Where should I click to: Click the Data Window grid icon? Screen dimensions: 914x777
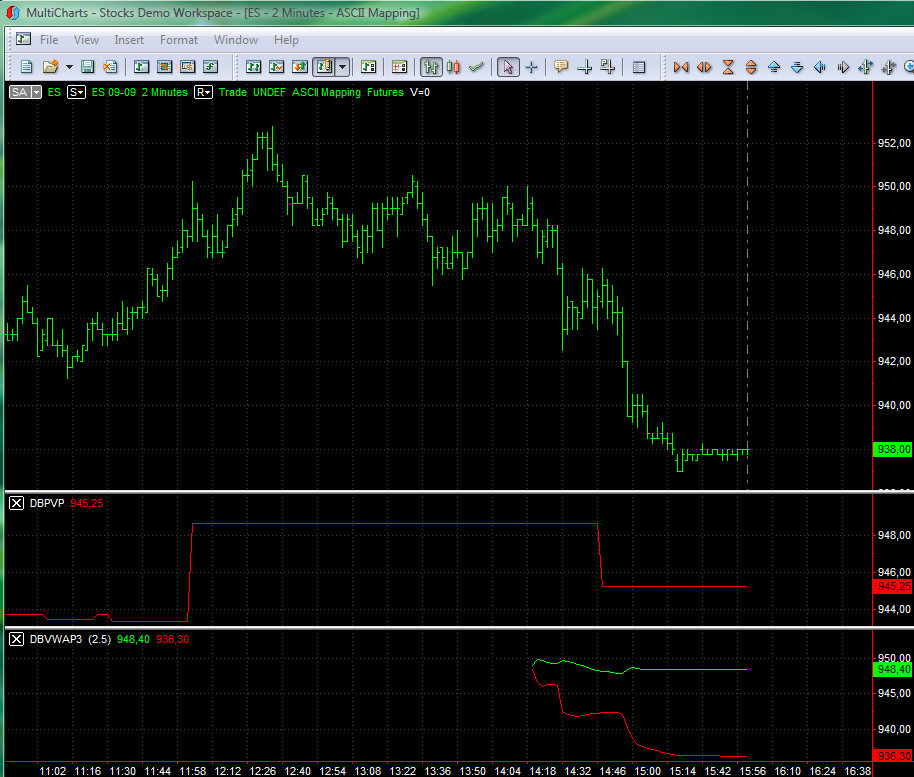(399, 67)
